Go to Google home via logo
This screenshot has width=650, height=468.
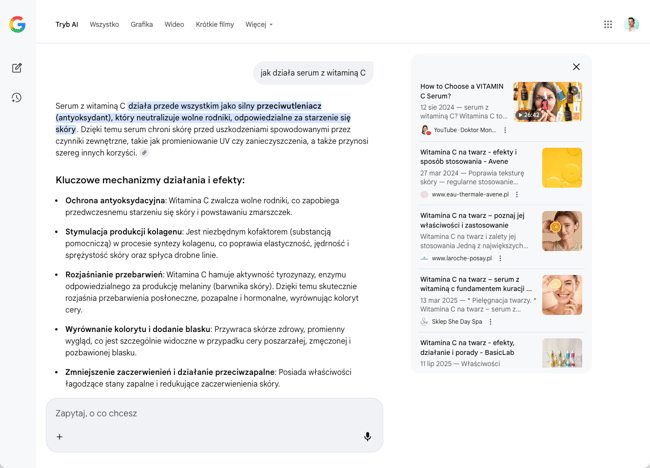(x=17, y=24)
